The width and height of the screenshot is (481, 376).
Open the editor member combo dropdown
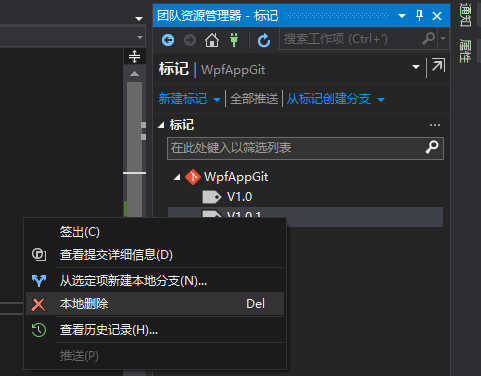140,37
